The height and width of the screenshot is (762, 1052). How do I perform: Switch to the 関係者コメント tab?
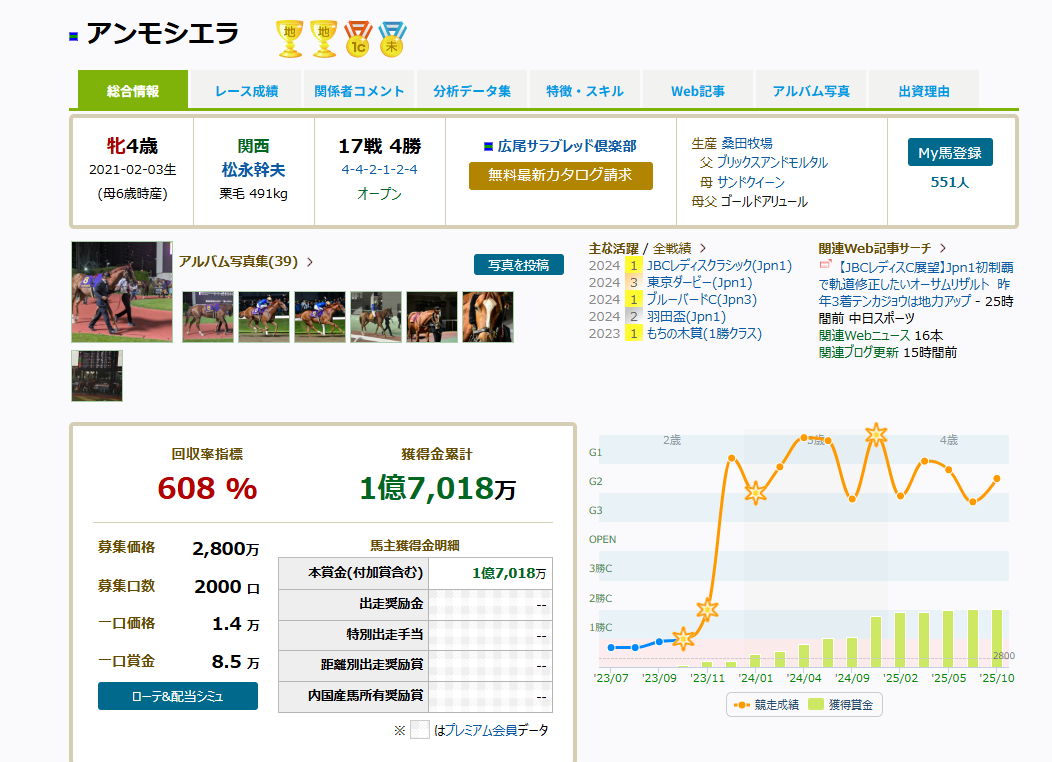coord(359,91)
